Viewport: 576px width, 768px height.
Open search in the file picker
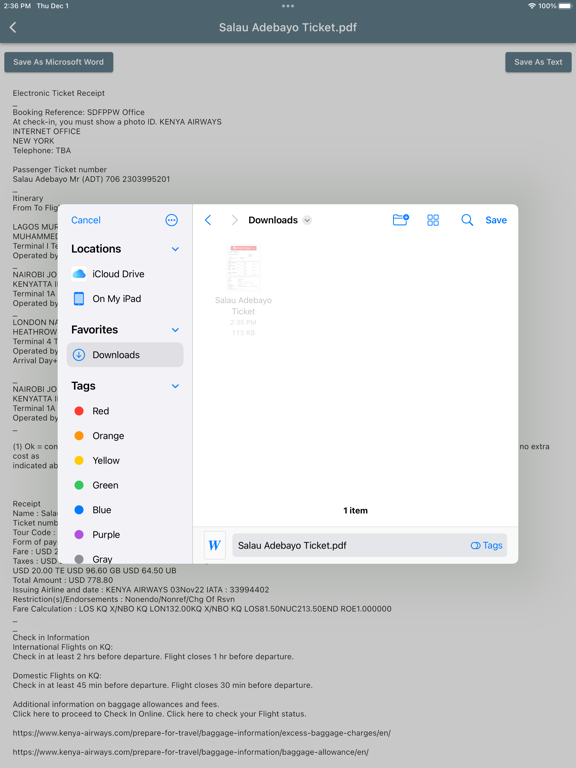point(467,220)
